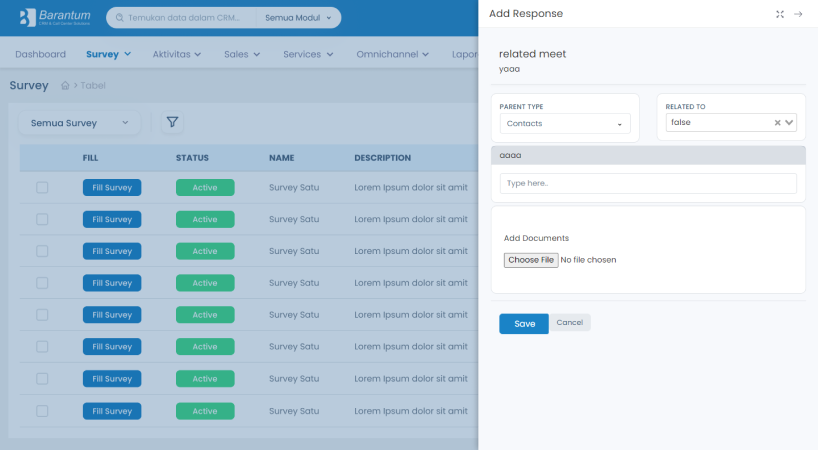Viewport: 818px width, 450px height.
Task: Focus the 'Type here..' answer field
Action: pyautogui.click(x=648, y=183)
